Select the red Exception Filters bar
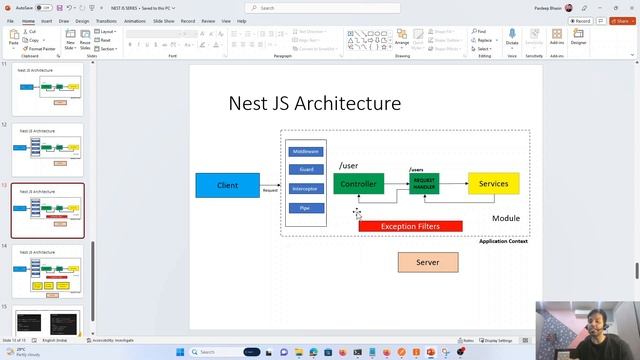 411,226
